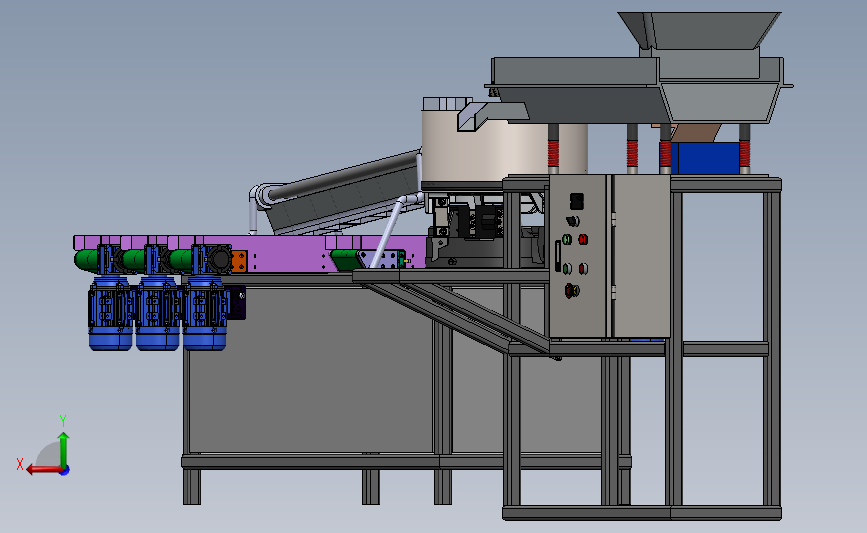867x533 pixels.
Task: Select upper red push button on control cabinet
Action: 583,239
